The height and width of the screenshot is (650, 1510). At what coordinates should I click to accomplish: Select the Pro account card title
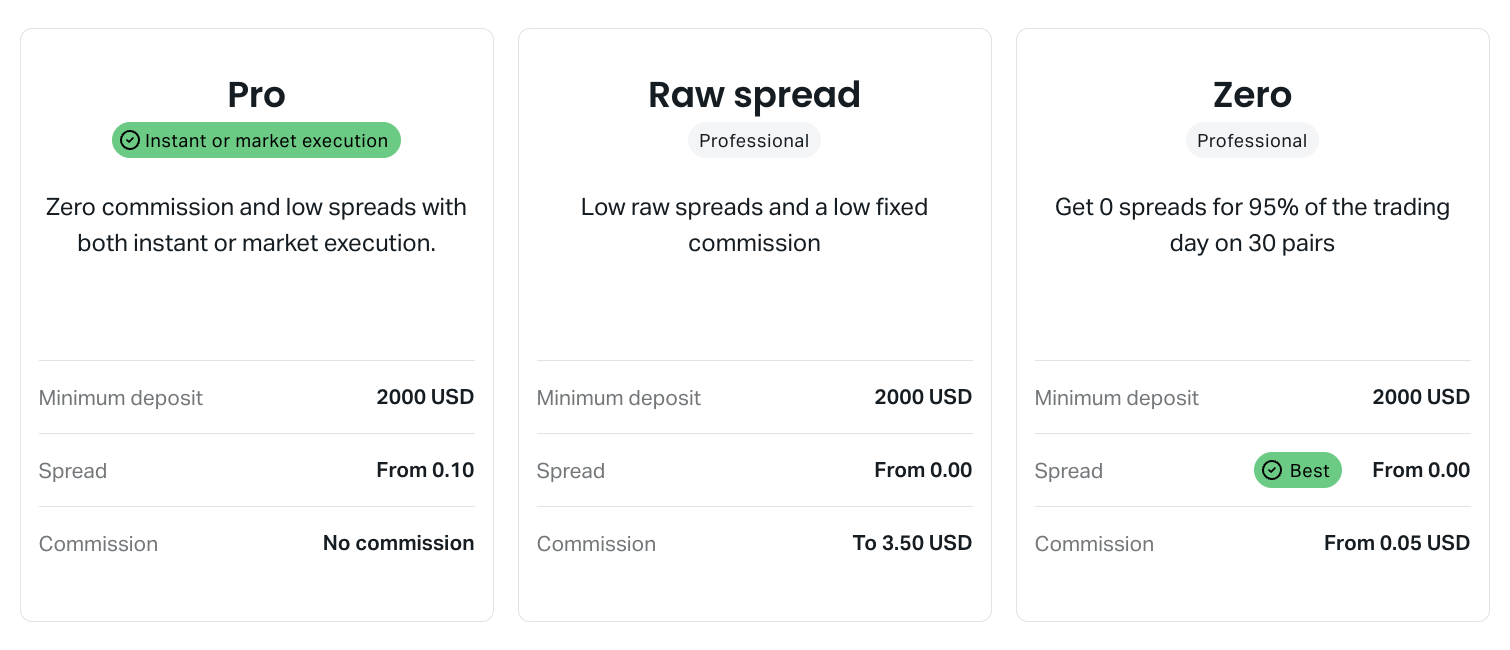257,95
